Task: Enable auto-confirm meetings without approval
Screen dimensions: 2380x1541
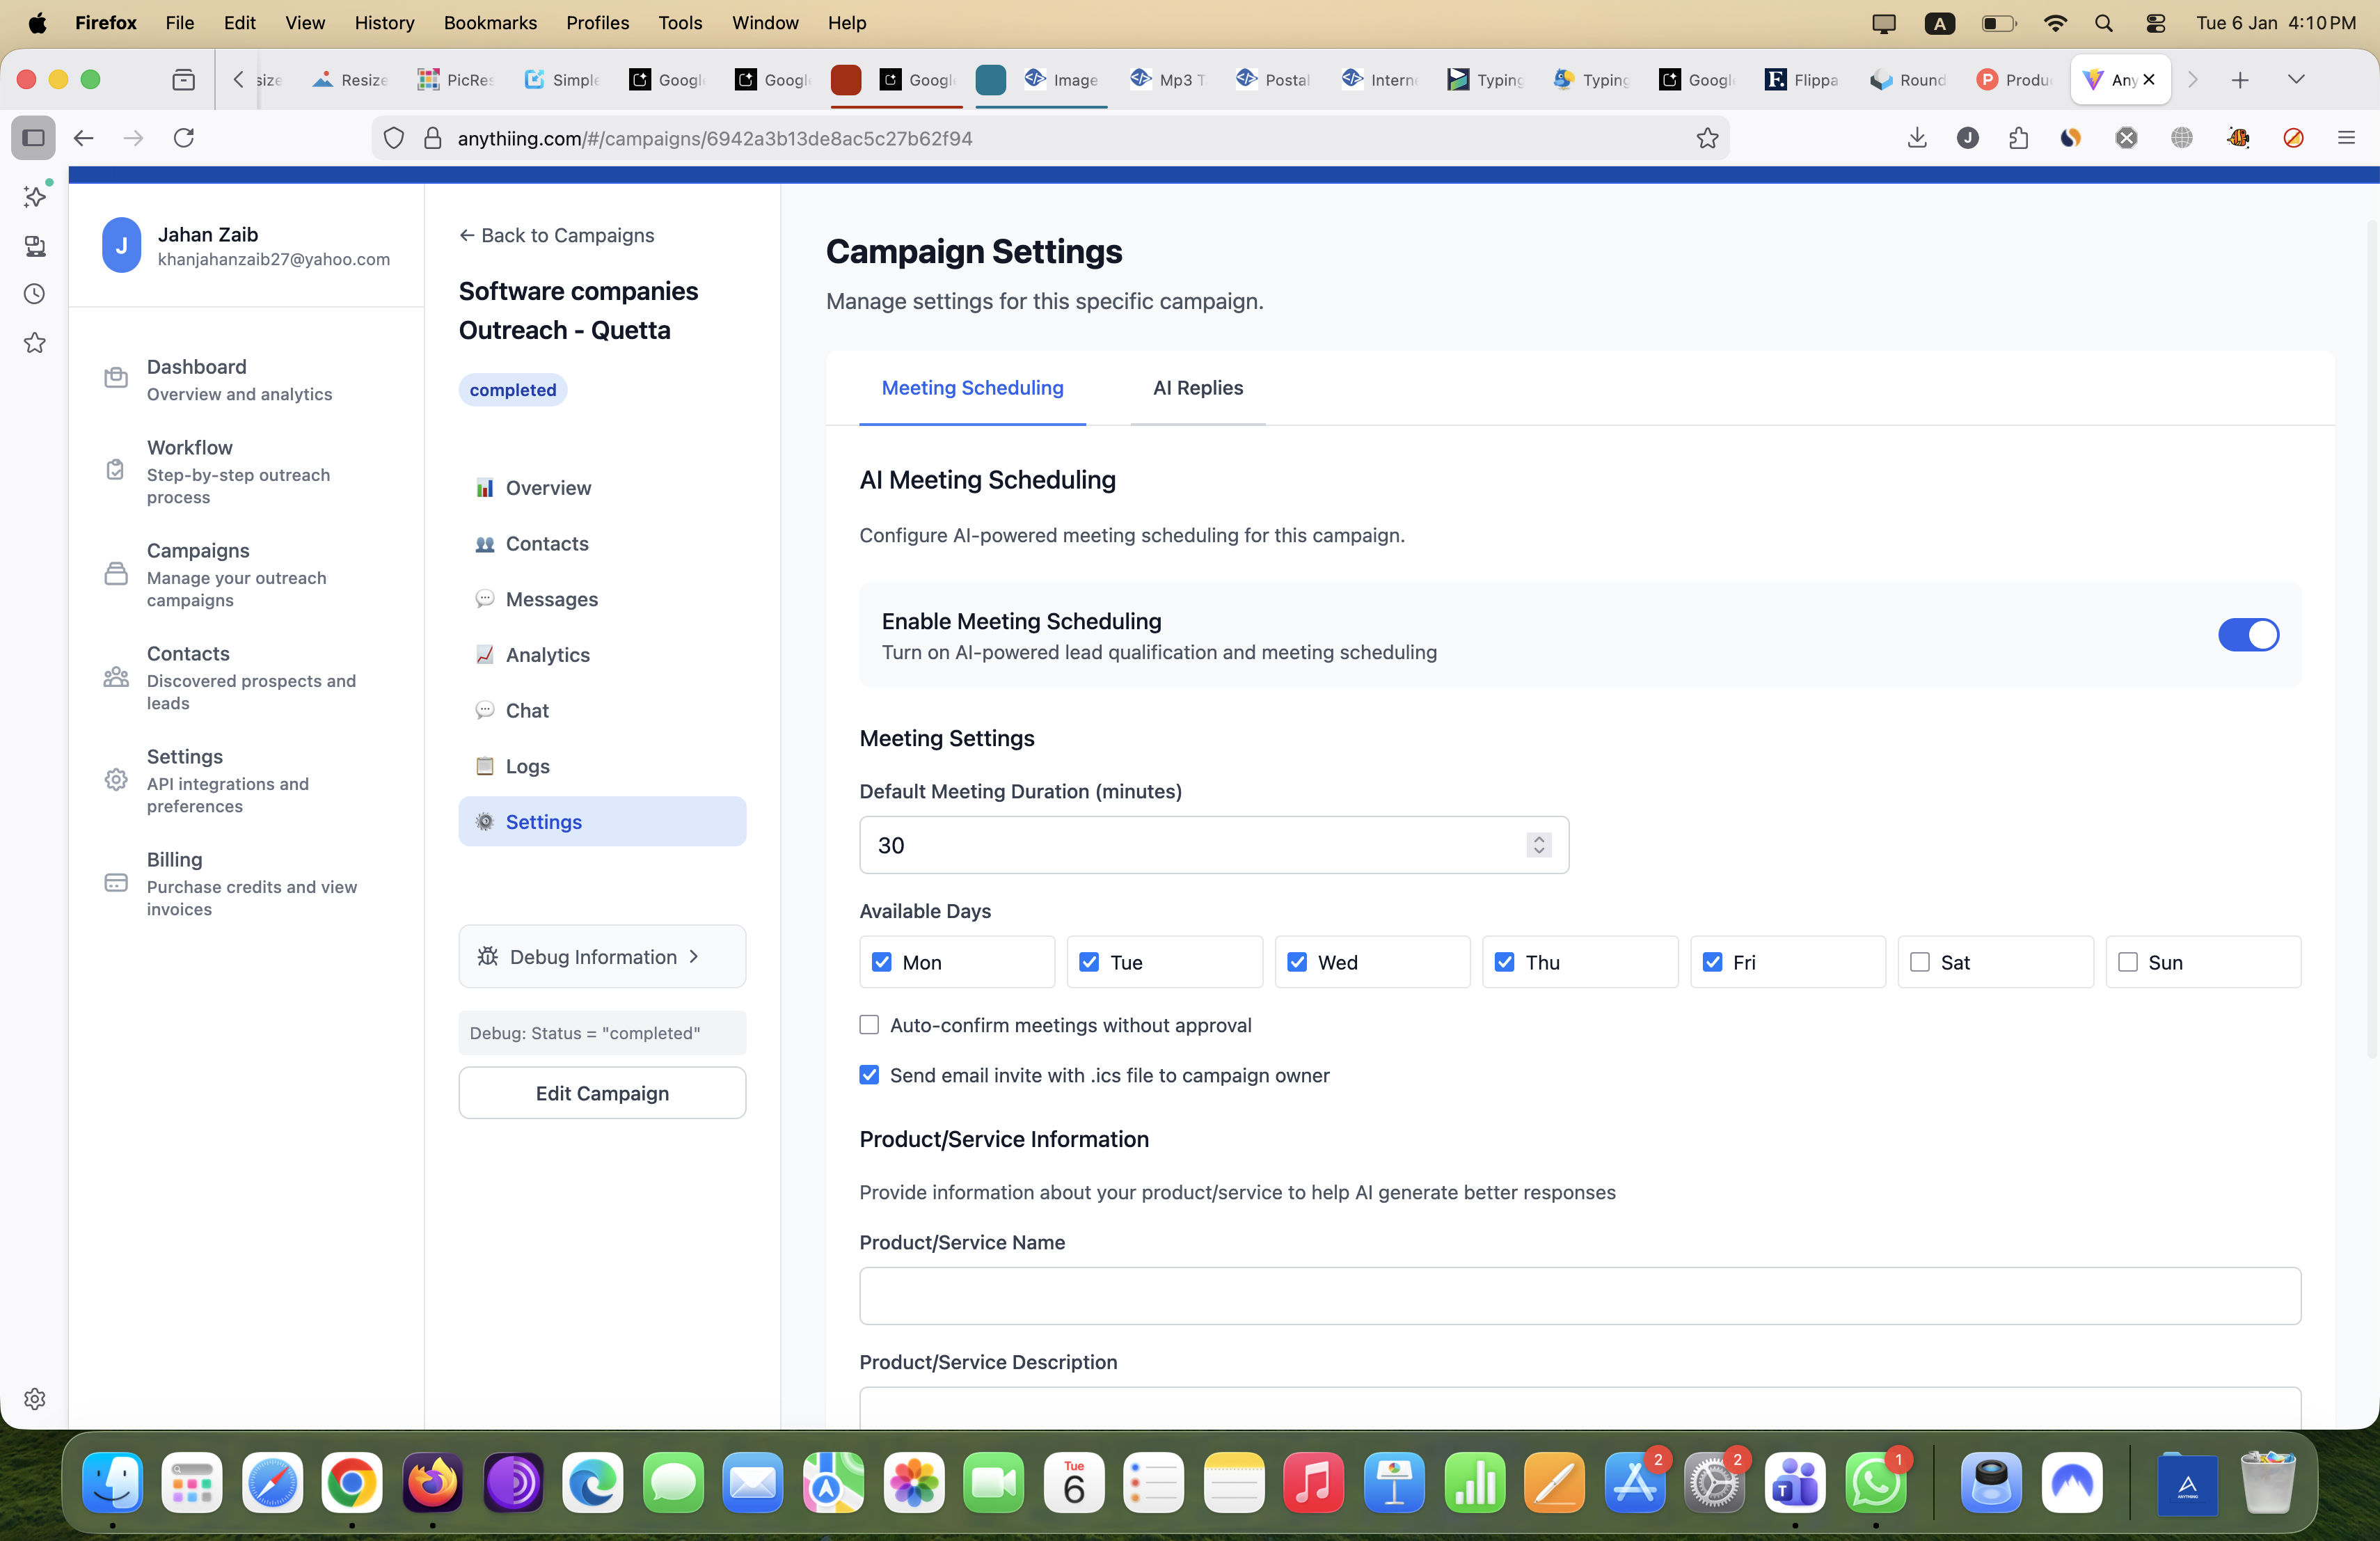Action: [x=869, y=1024]
